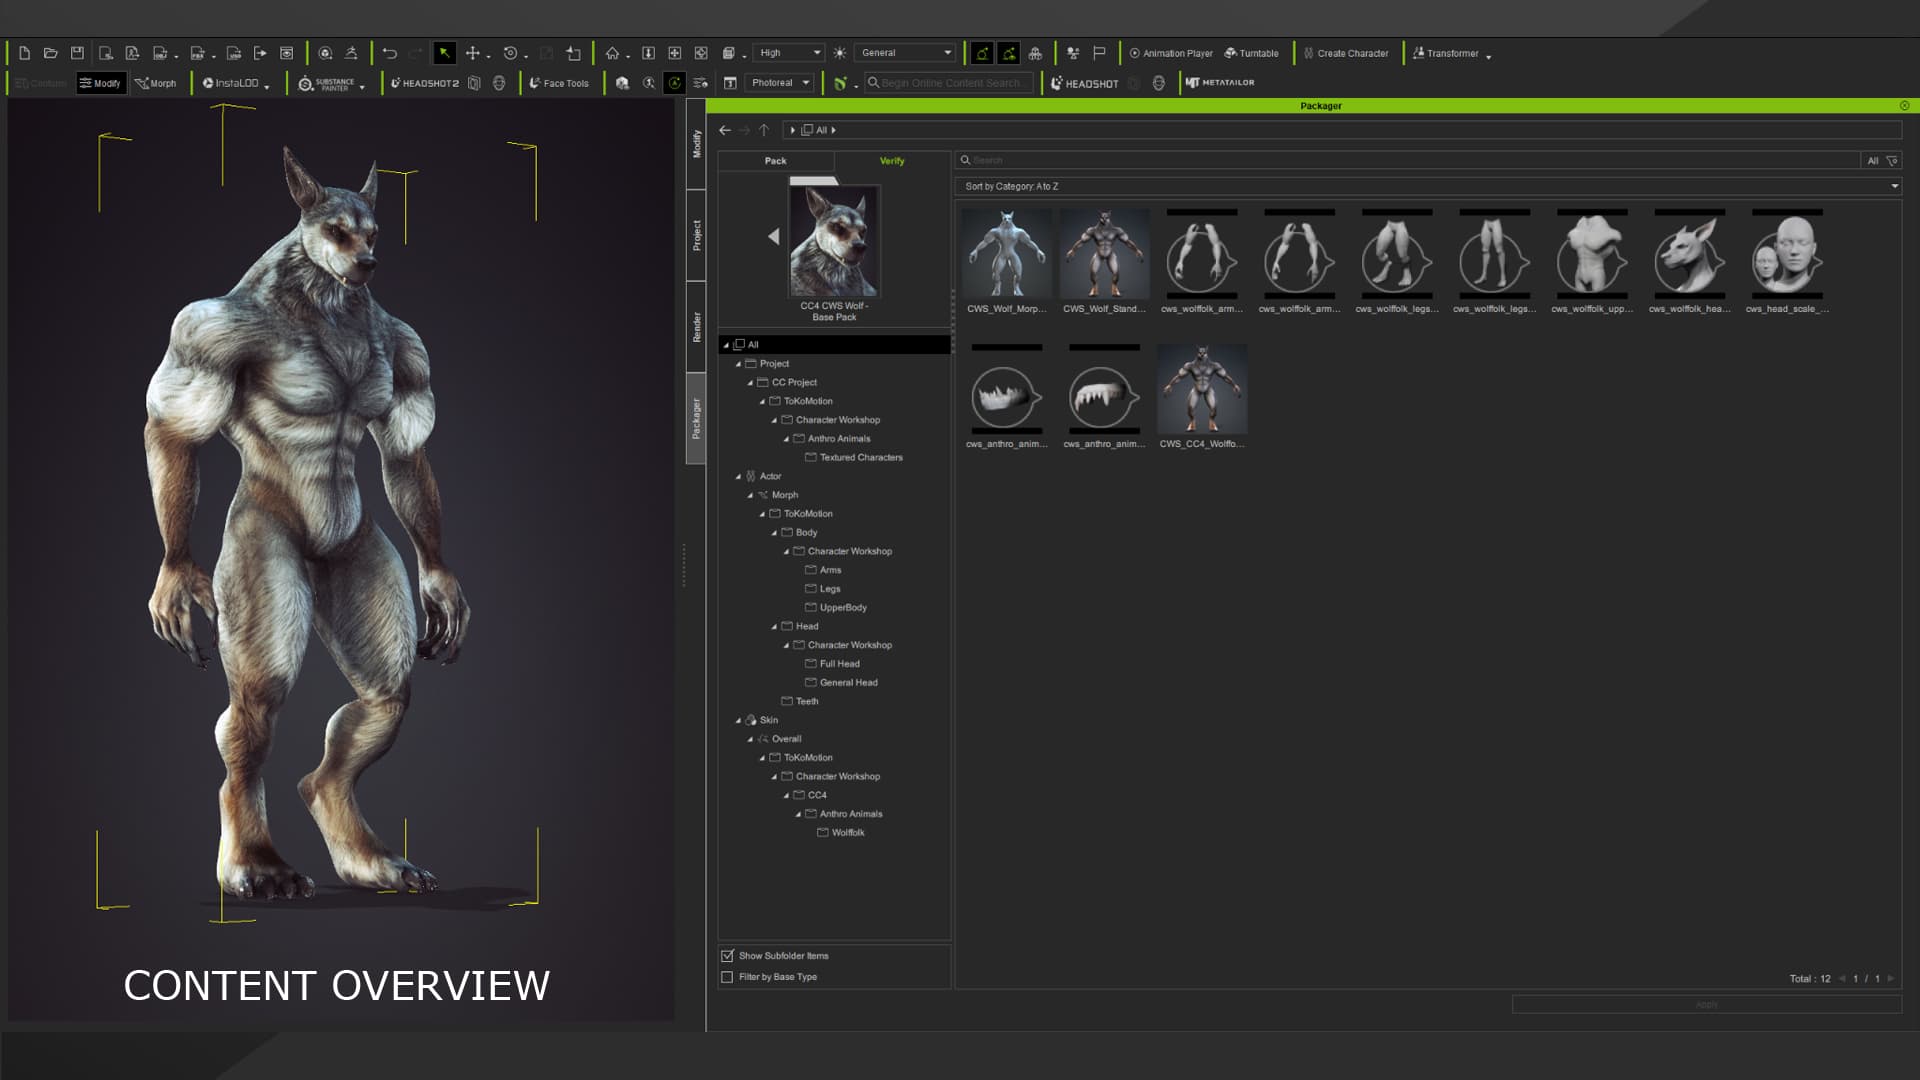Toggle the Morph mode button
The image size is (1920, 1080).
[x=156, y=83]
